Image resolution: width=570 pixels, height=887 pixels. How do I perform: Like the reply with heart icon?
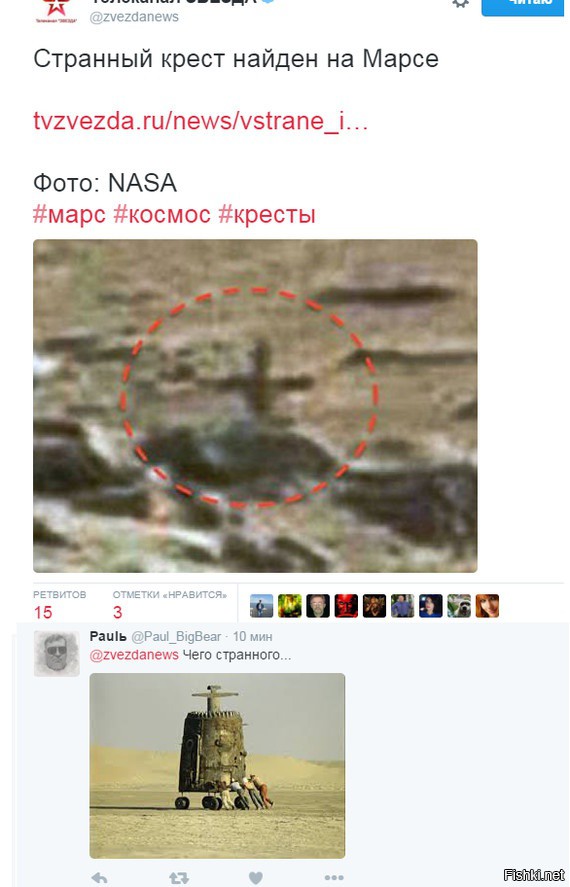tap(256, 878)
